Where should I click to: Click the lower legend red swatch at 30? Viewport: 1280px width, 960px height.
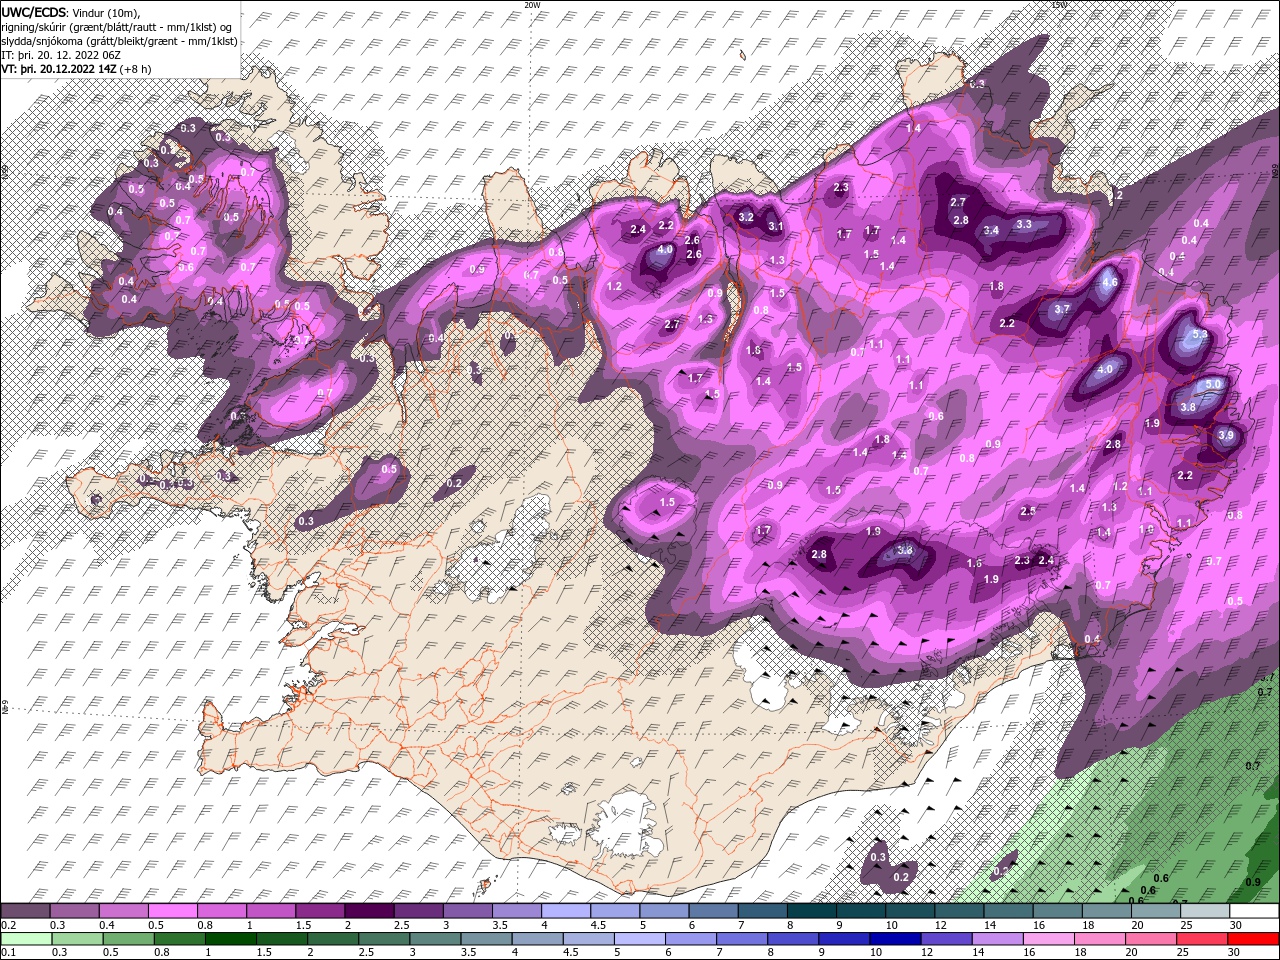1252,939
